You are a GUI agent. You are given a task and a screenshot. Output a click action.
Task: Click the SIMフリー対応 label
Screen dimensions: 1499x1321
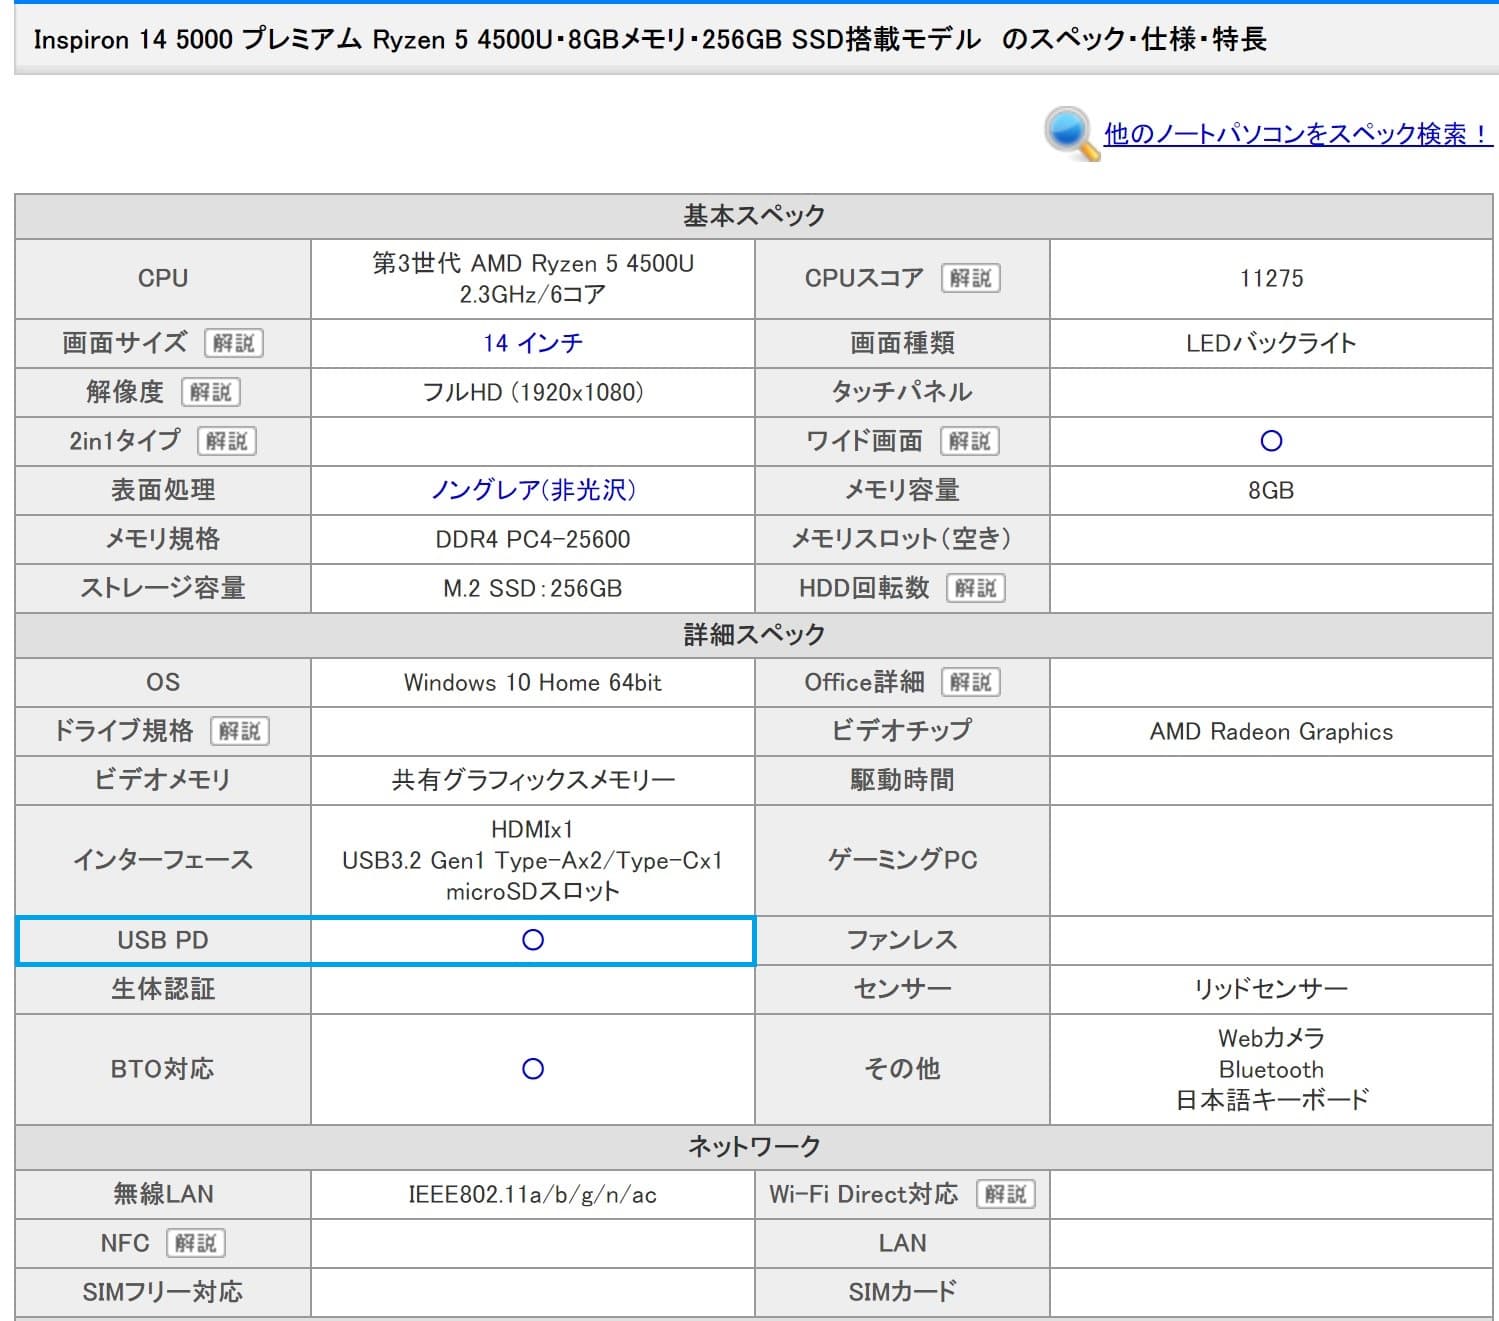(163, 1292)
